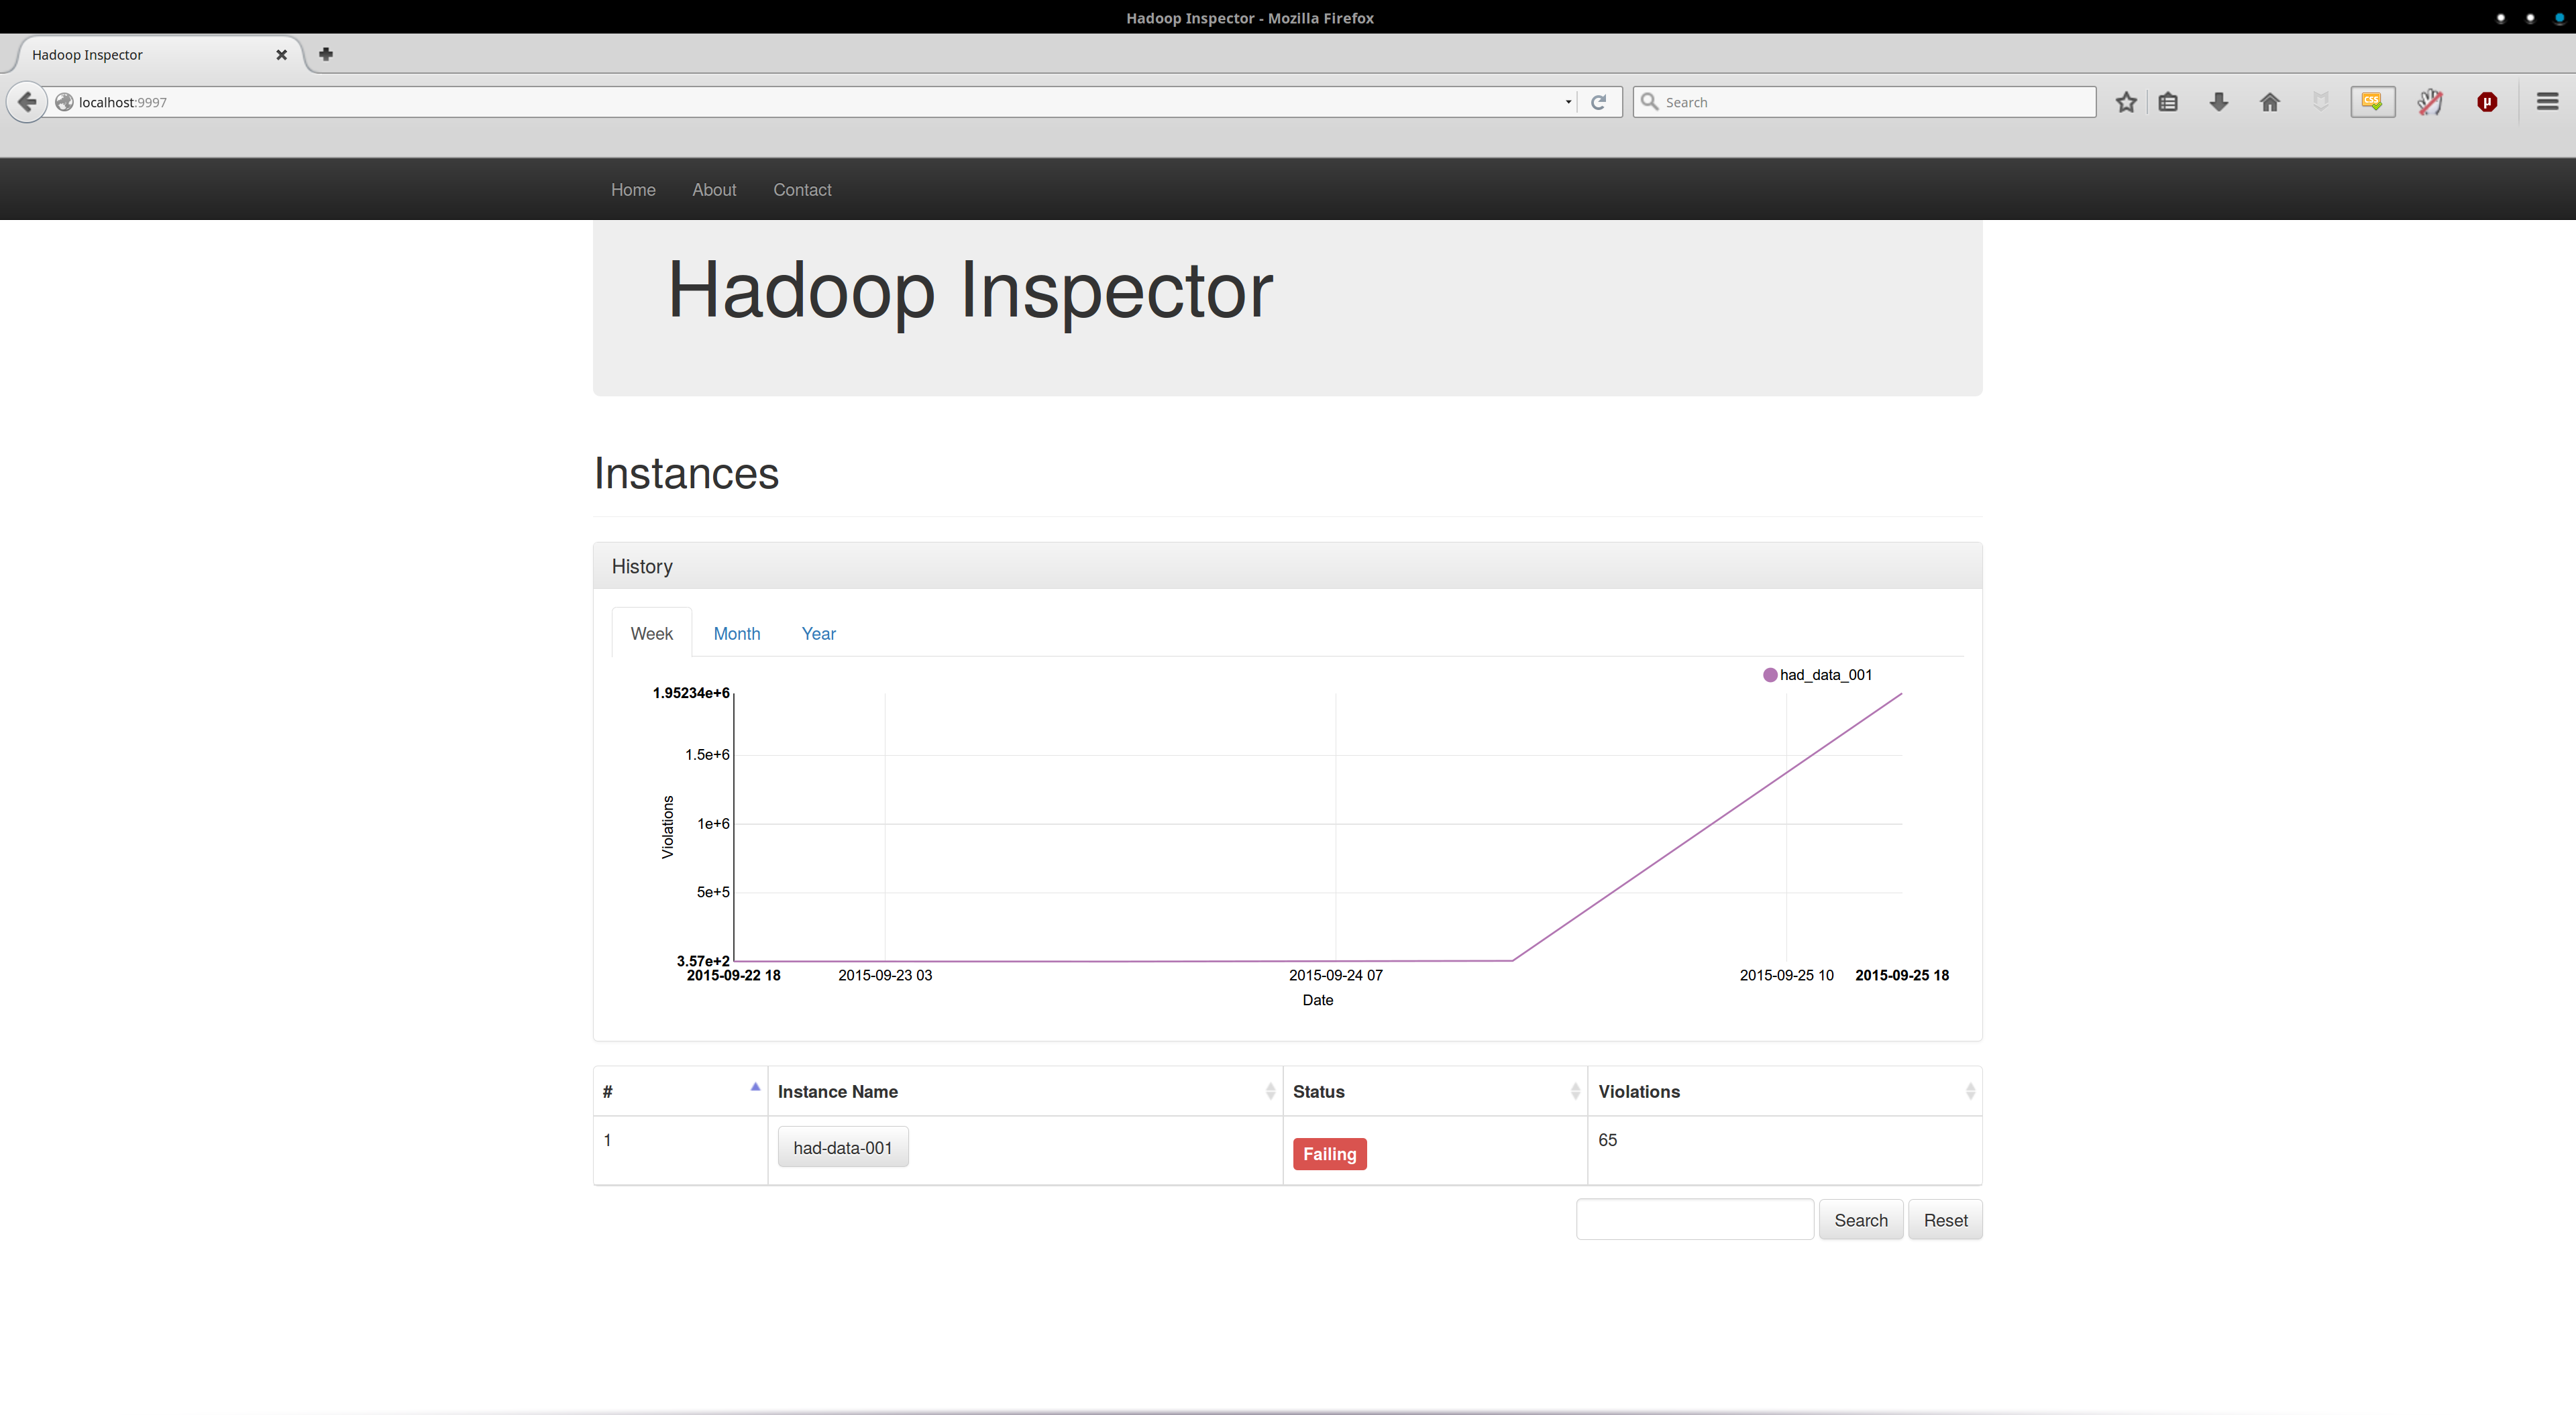Image resolution: width=2576 pixels, height=1415 pixels.
Task: Sort by the # column arrow
Action: click(755, 1088)
